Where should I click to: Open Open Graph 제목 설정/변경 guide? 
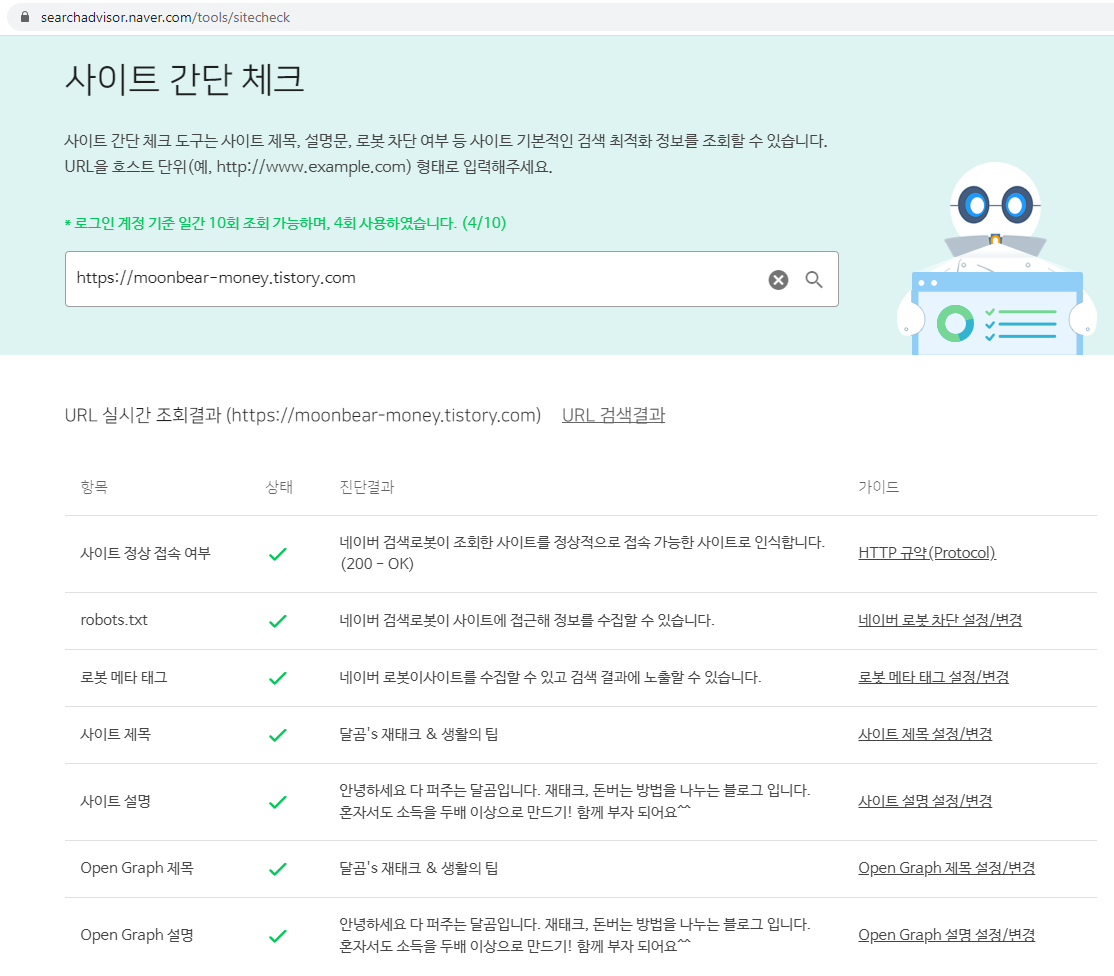click(x=946, y=868)
